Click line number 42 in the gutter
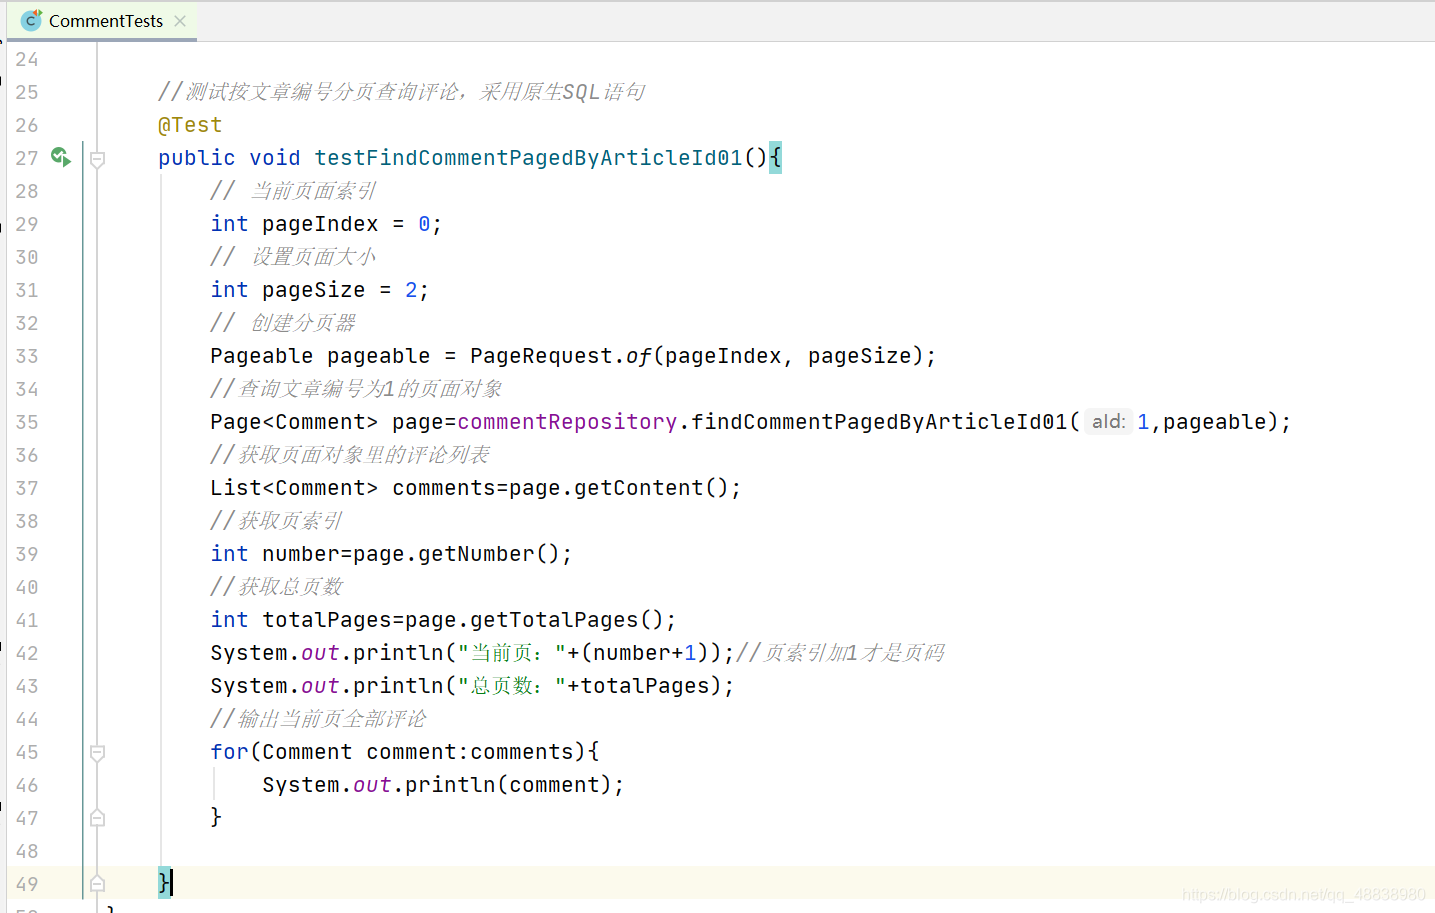 (x=27, y=653)
